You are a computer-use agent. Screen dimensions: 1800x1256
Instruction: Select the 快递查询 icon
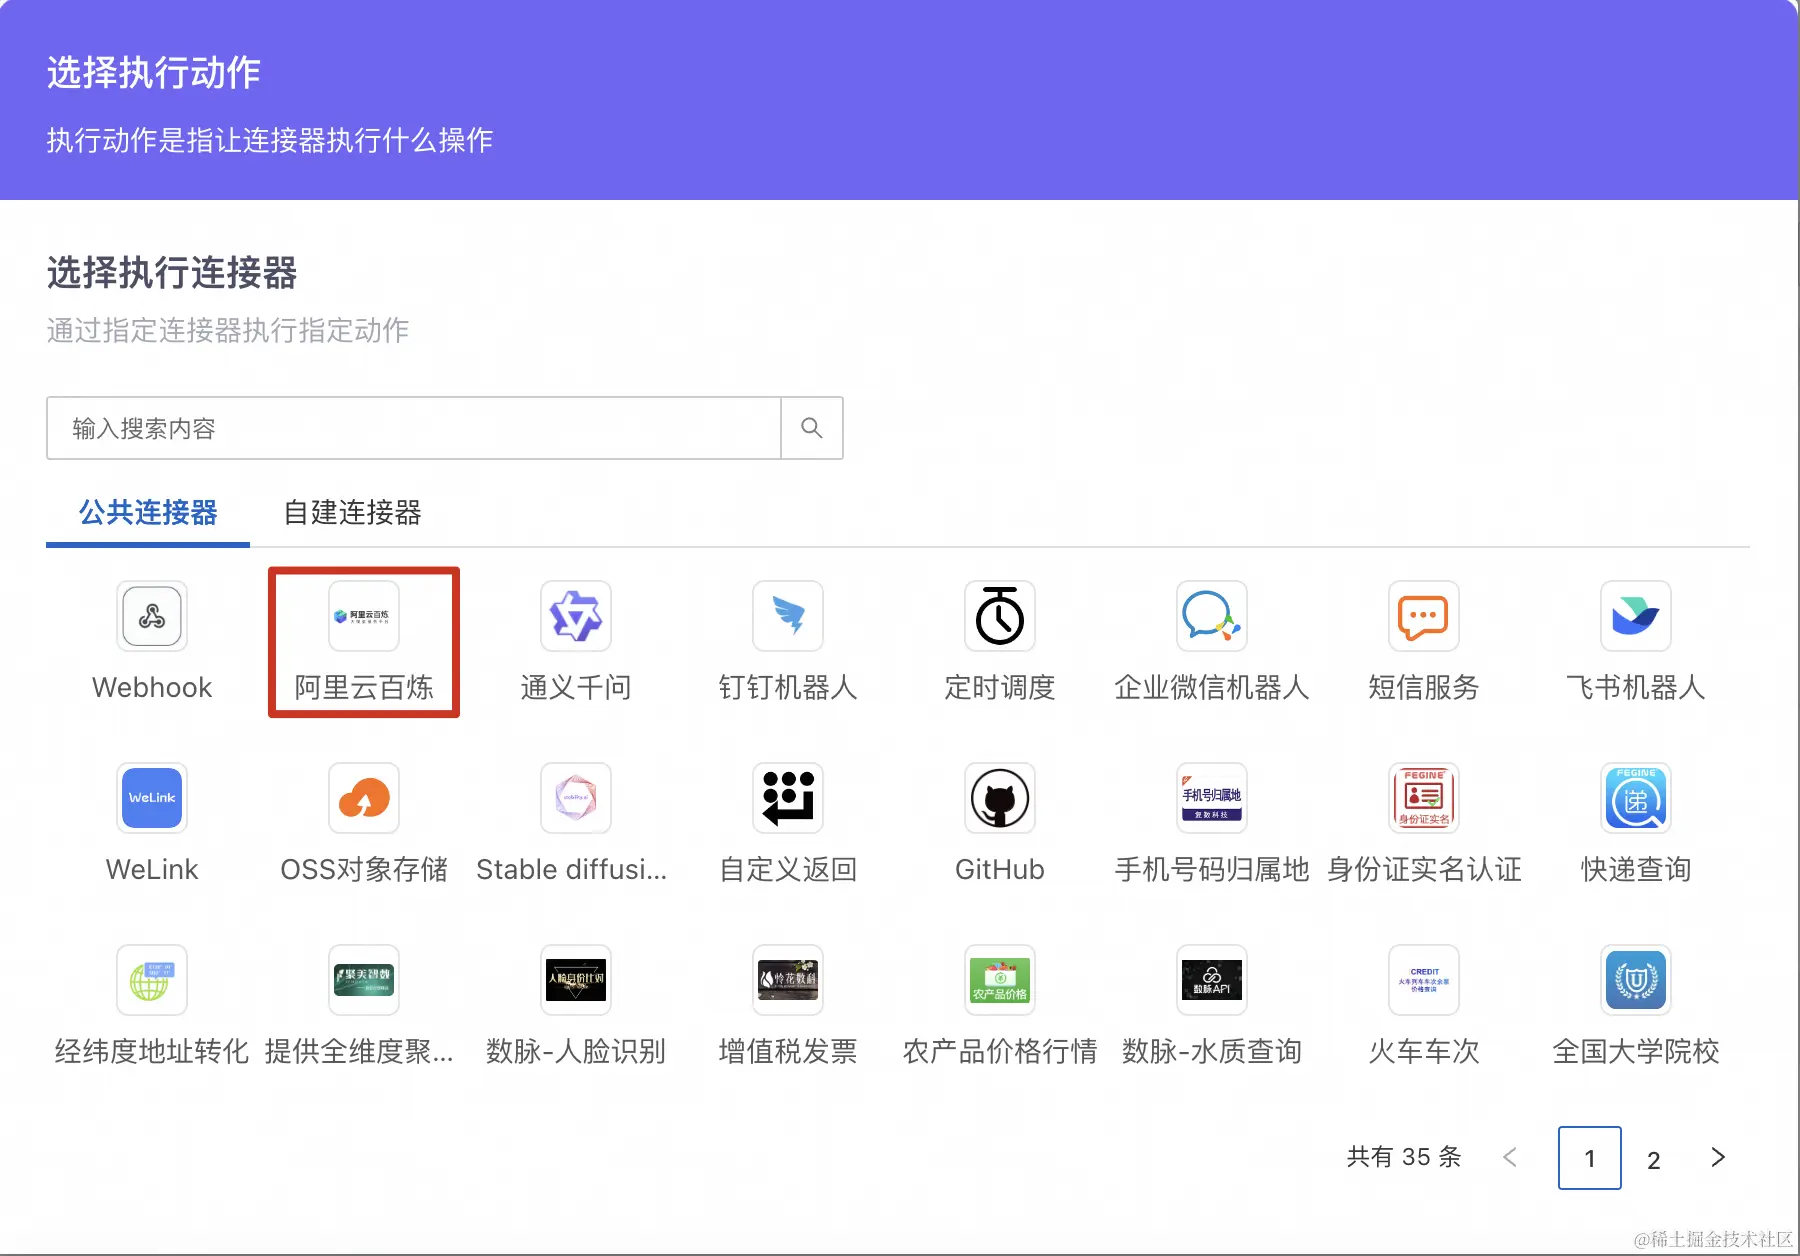pyautogui.click(x=1636, y=798)
